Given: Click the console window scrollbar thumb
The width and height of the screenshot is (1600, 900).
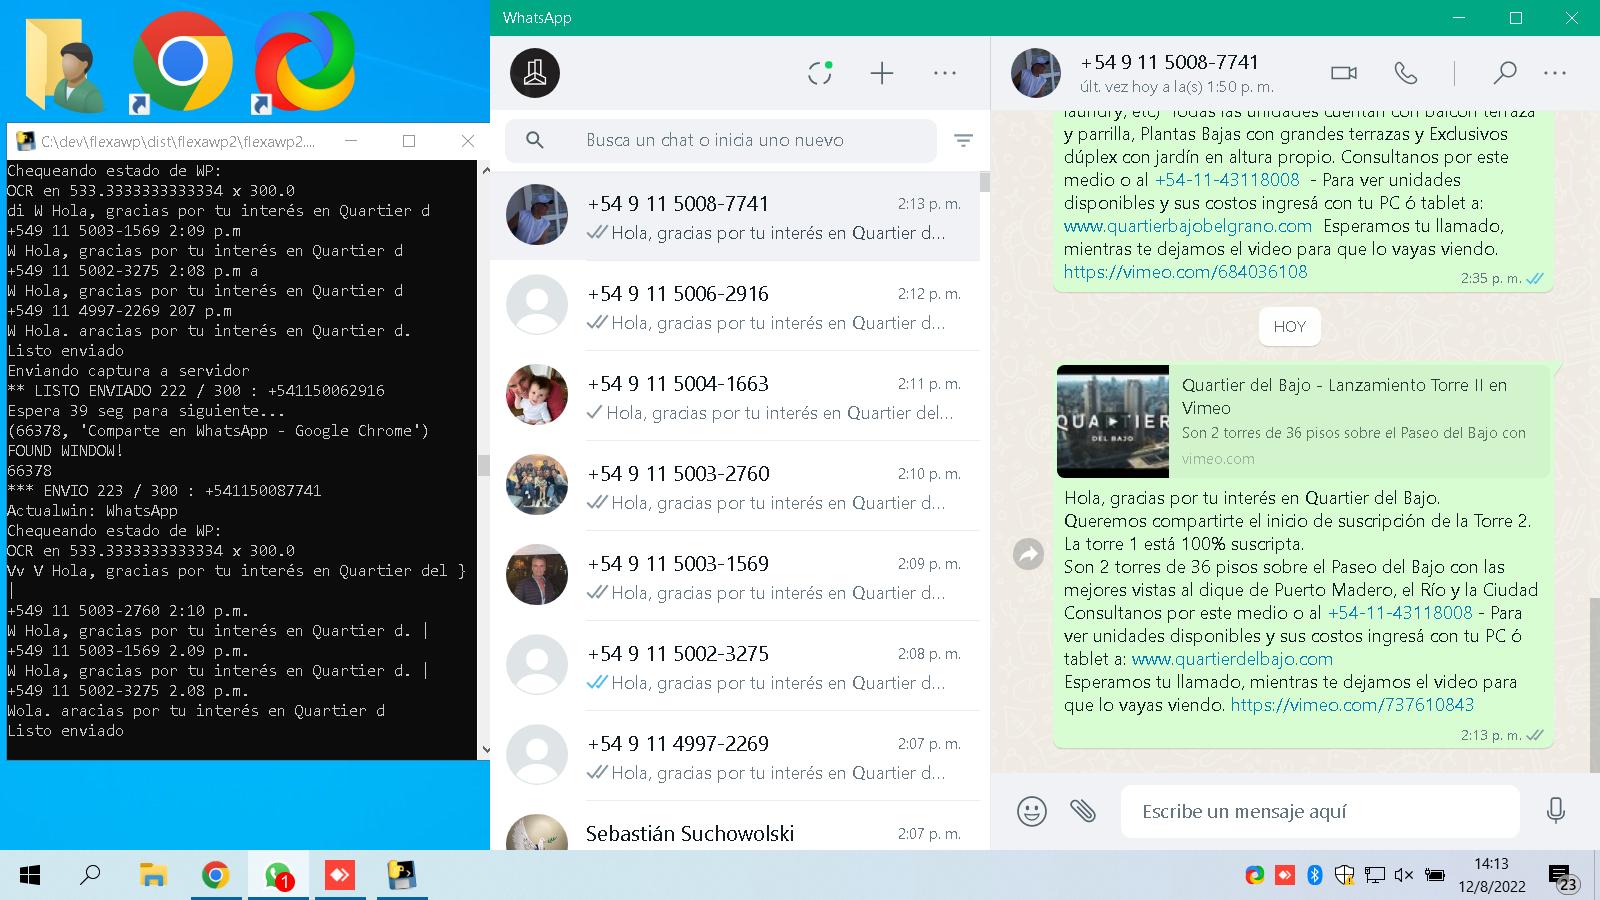Looking at the screenshot, I should pyautogui.click(x=485, y=465).
